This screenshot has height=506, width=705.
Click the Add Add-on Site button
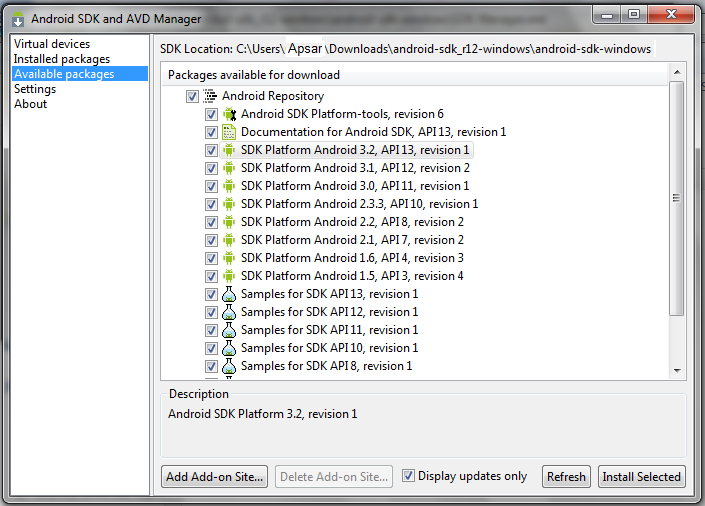click(x=214, y=476)
